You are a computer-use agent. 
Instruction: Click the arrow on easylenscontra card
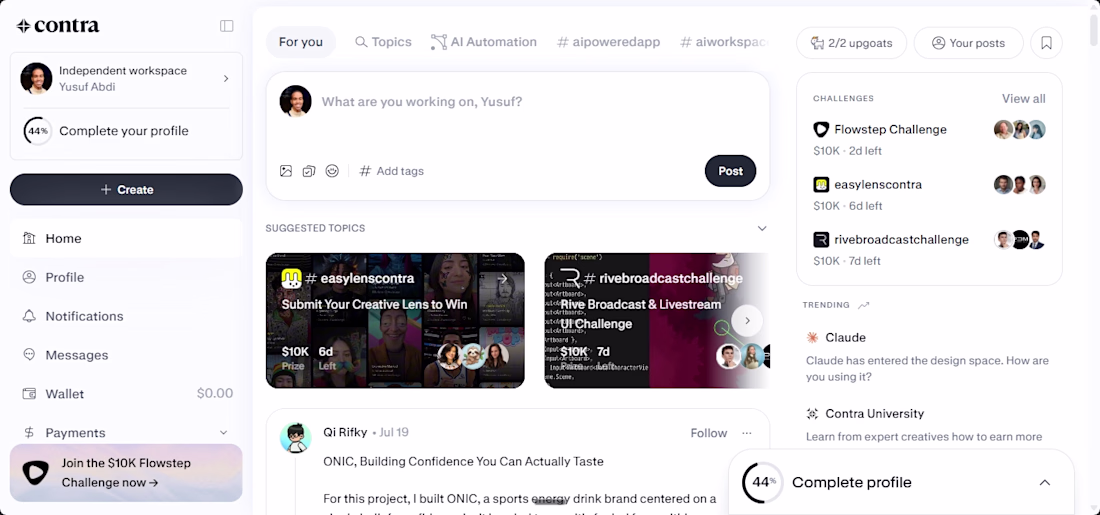(502, 279)
